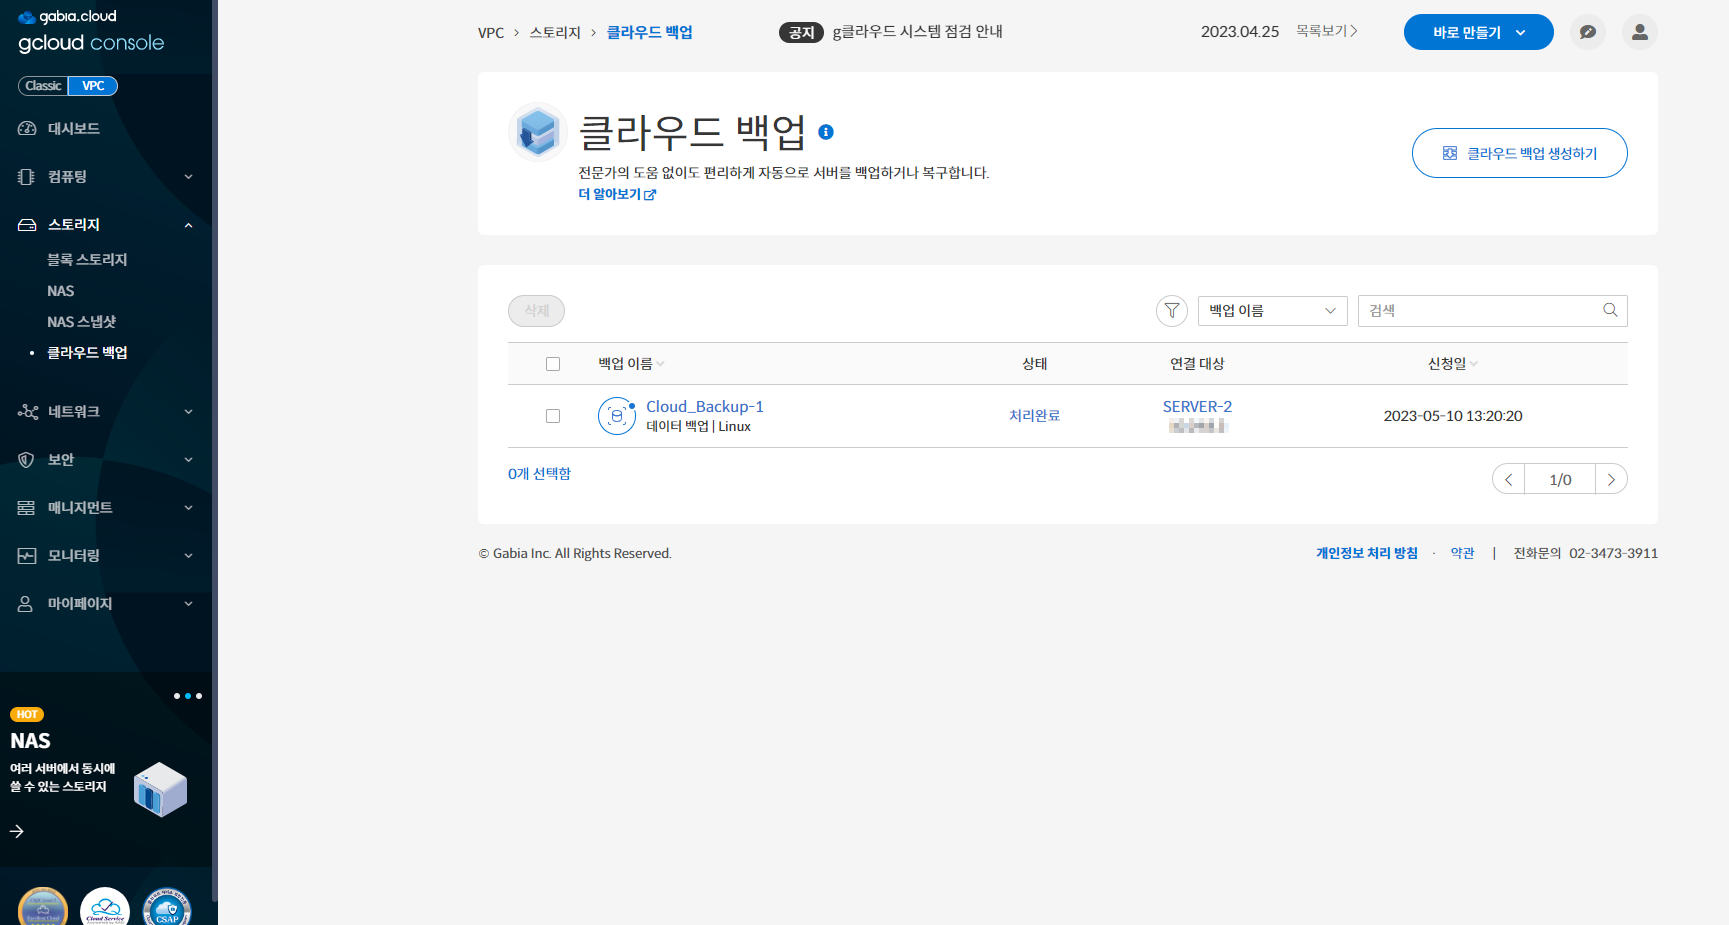The height and width of the screenshot is (925, 1729).
Task: Click the Cloud Service certification badge
Action: (105, 908)
